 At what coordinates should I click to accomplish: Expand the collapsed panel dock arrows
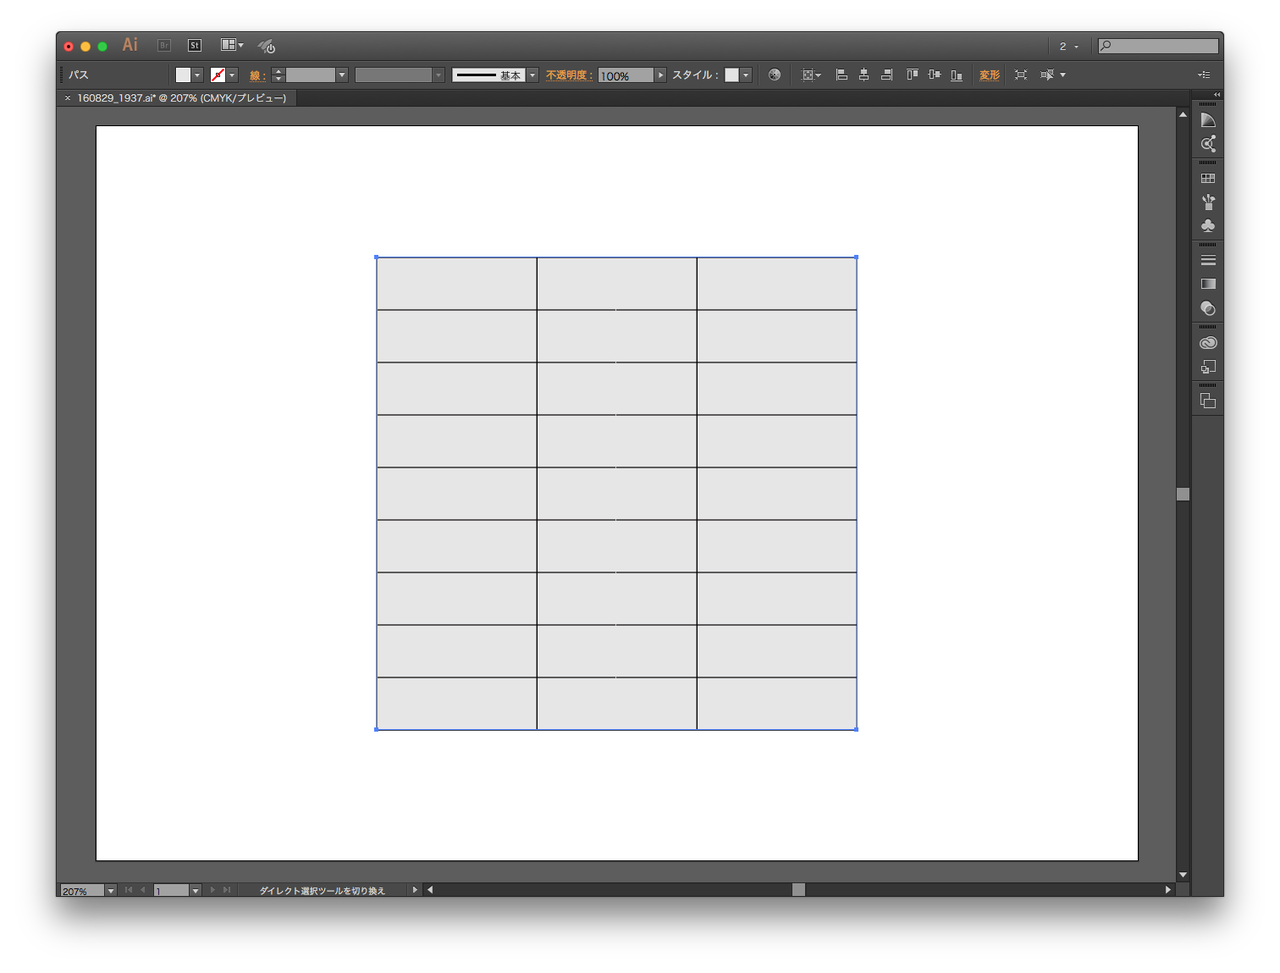(x=1217, y=95)
